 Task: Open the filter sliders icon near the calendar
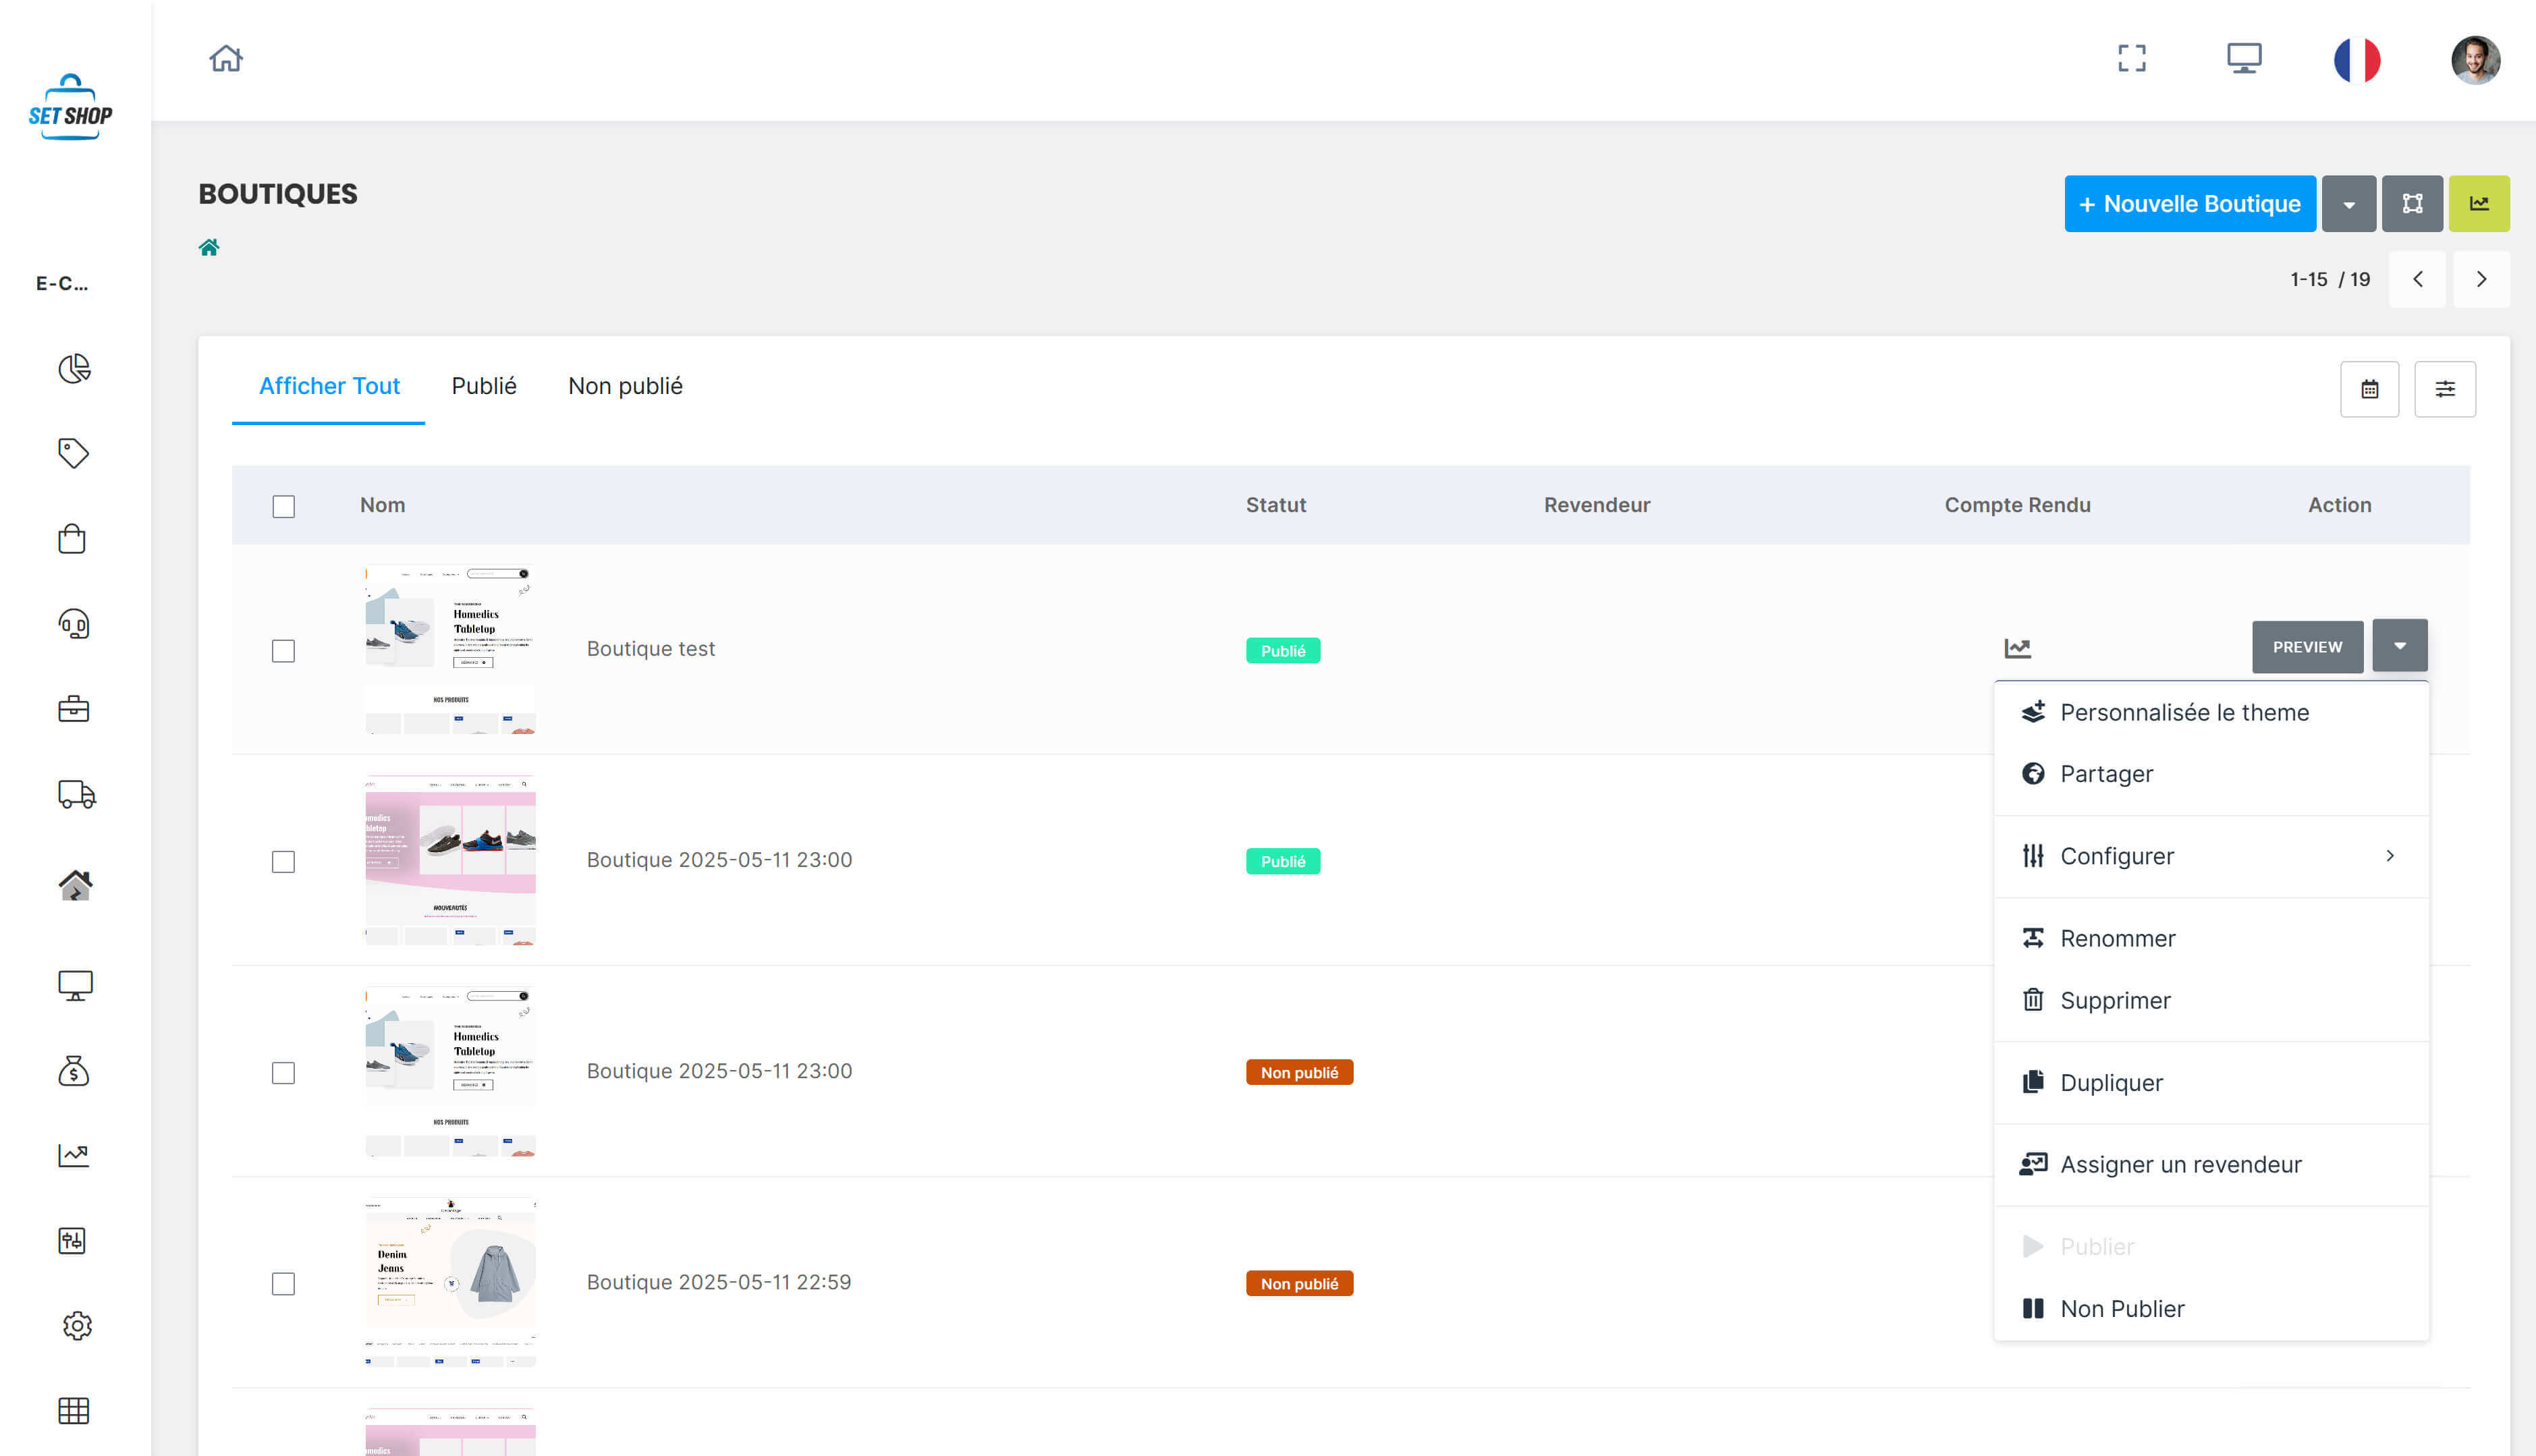(2445, 389)
